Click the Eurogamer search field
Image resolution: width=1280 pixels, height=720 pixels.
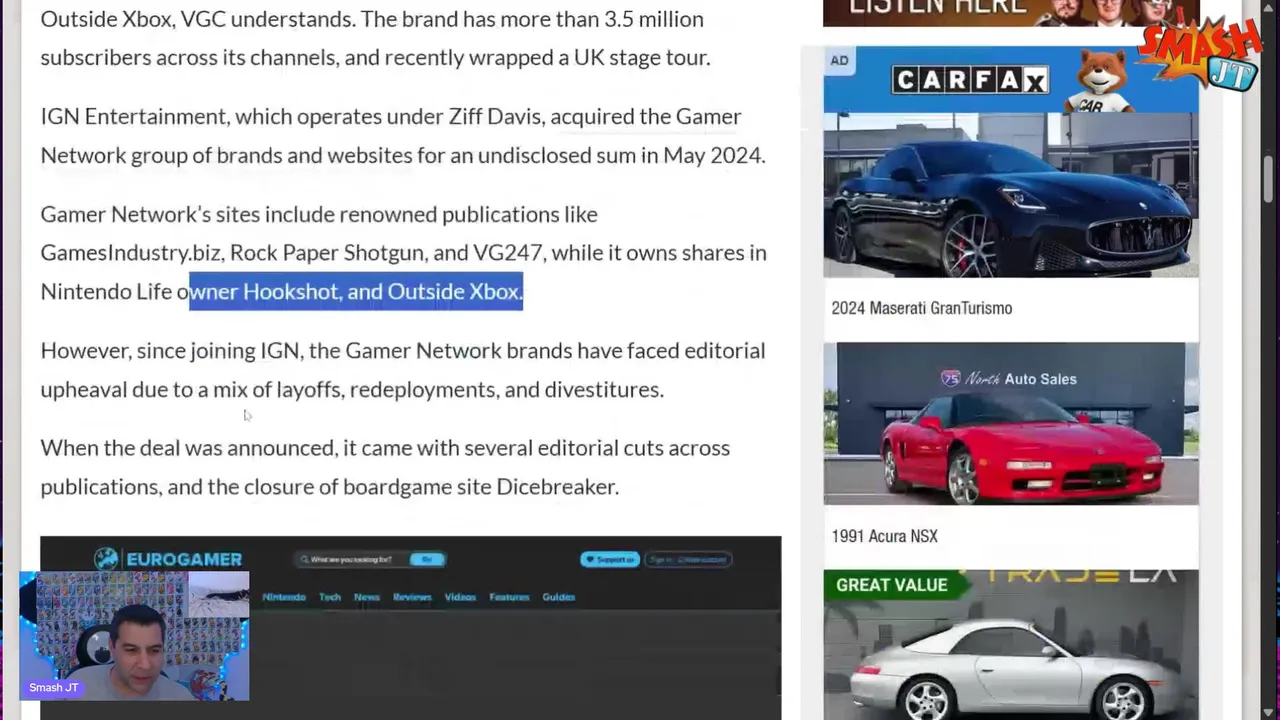click(x=352, y=559)
